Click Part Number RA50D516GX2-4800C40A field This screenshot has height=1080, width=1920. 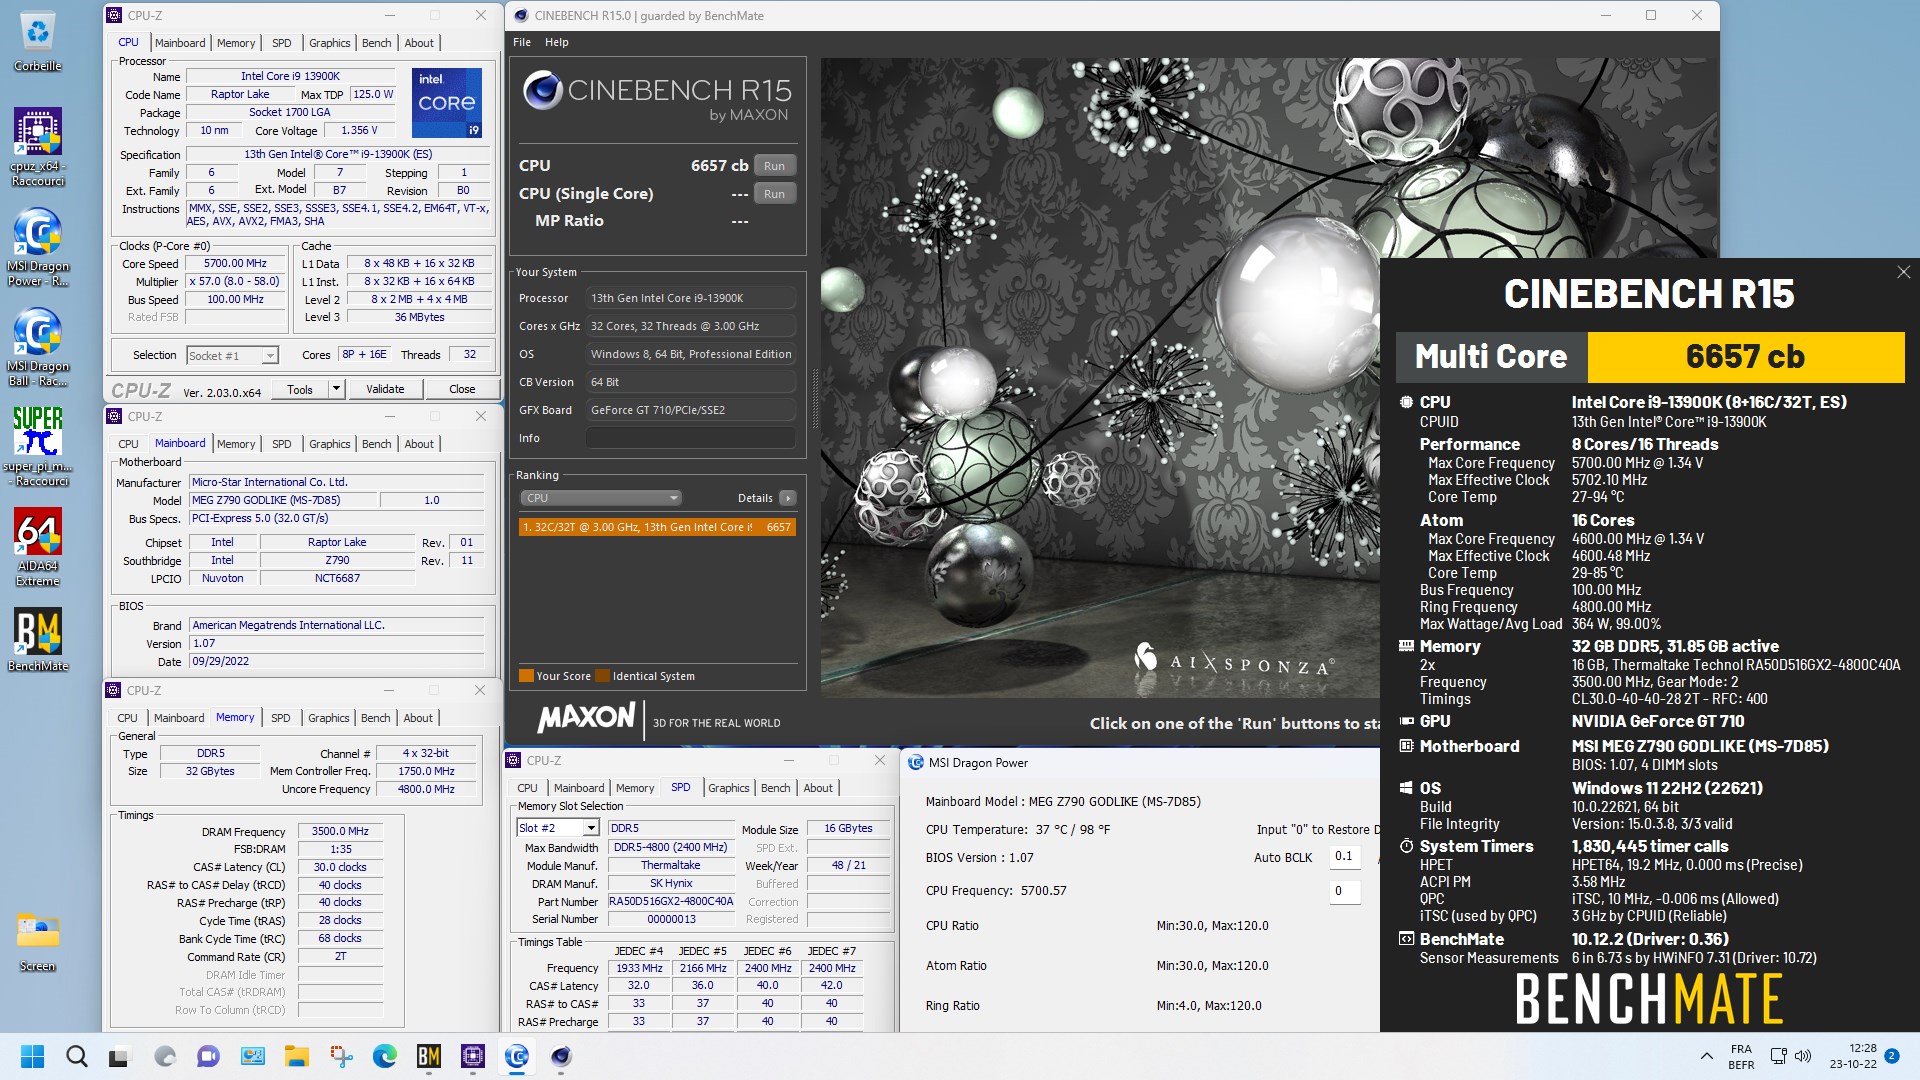click(x=671, y=901)
